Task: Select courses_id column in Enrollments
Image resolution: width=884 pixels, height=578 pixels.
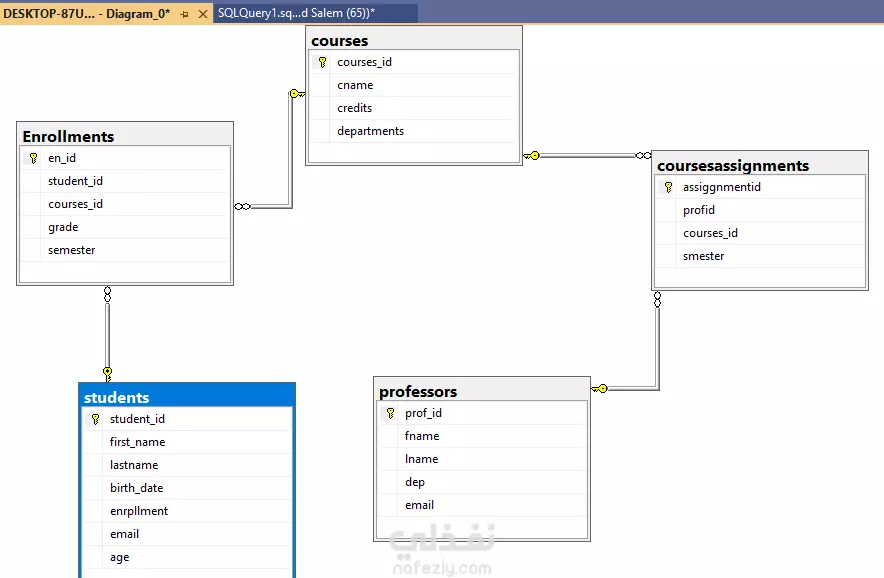Action: [125, 204]
